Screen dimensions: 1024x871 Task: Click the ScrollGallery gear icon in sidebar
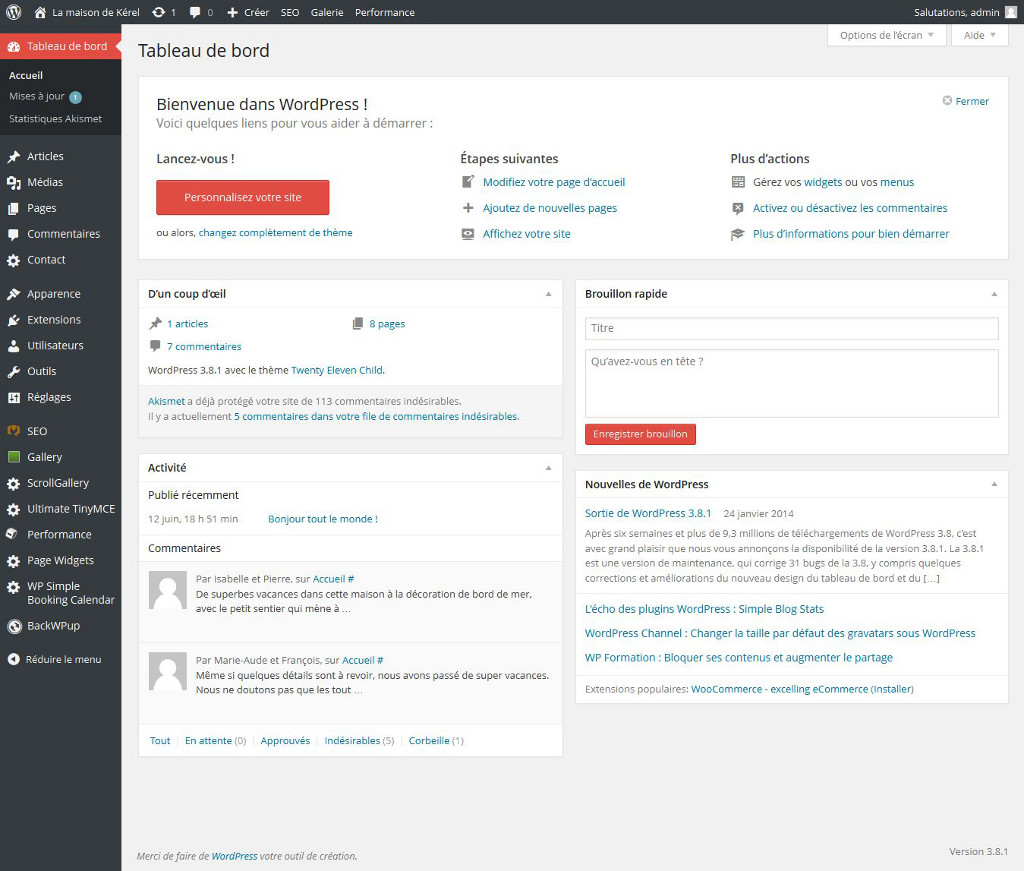point(14,484)
